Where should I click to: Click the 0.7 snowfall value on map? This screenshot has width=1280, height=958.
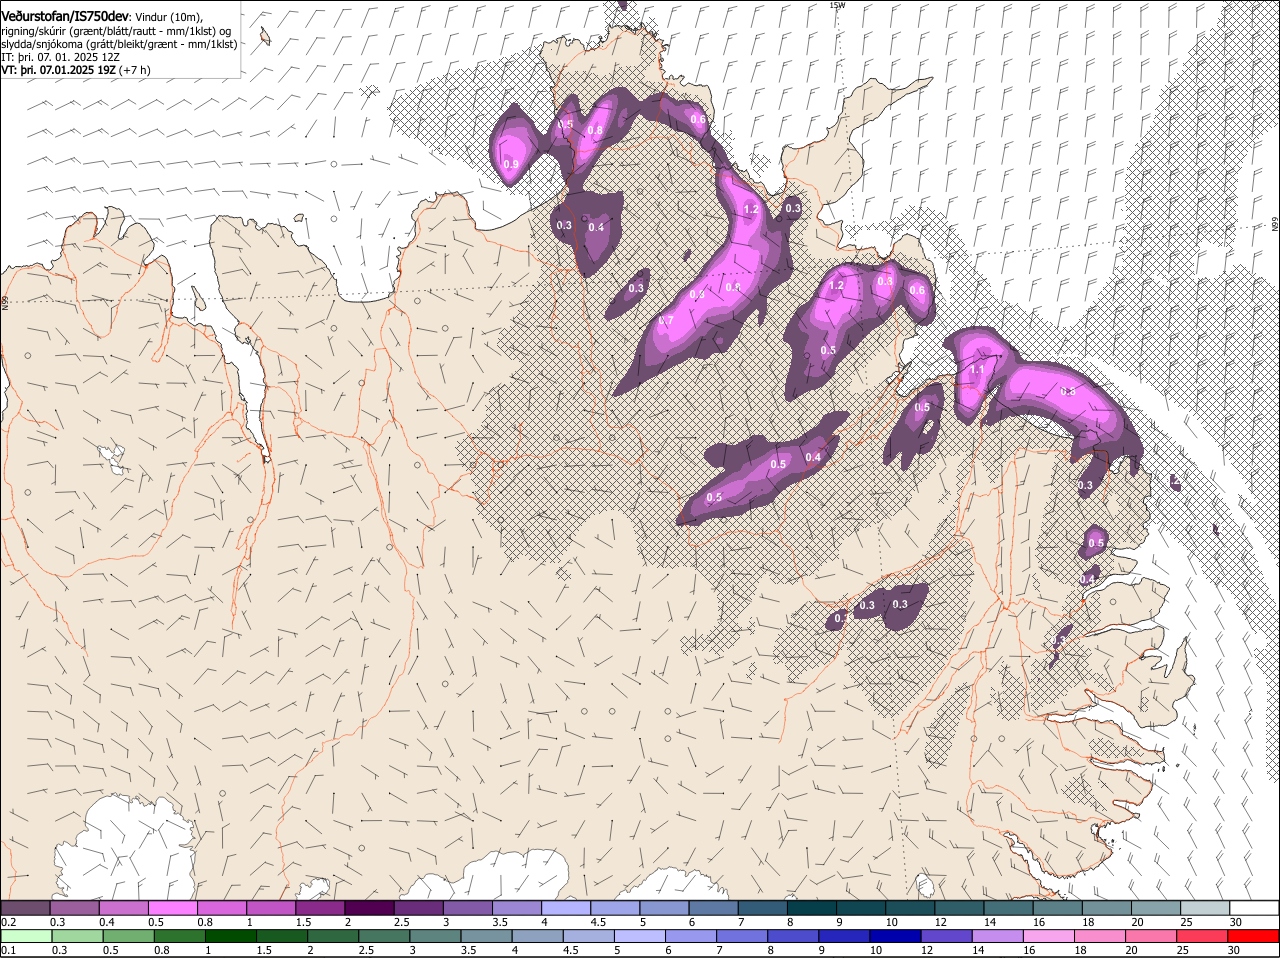point(667,320)
